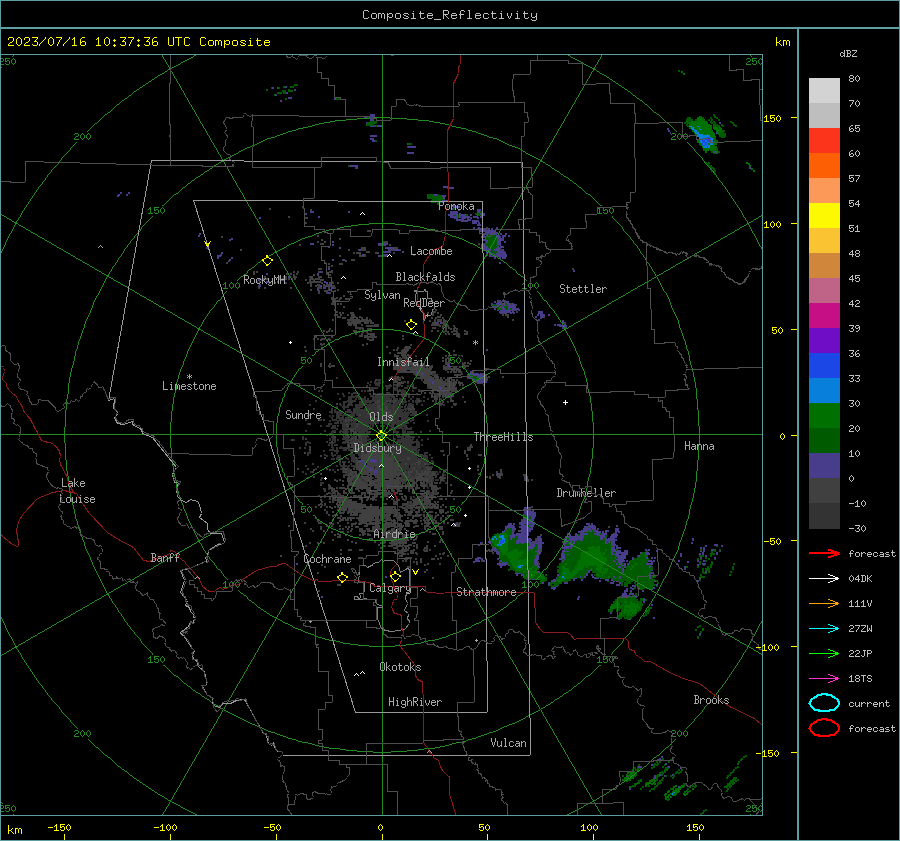Screen dimensions: 900x841
Task: Click white asterisk marker east of Innisfail
Action: coord(475,343)
